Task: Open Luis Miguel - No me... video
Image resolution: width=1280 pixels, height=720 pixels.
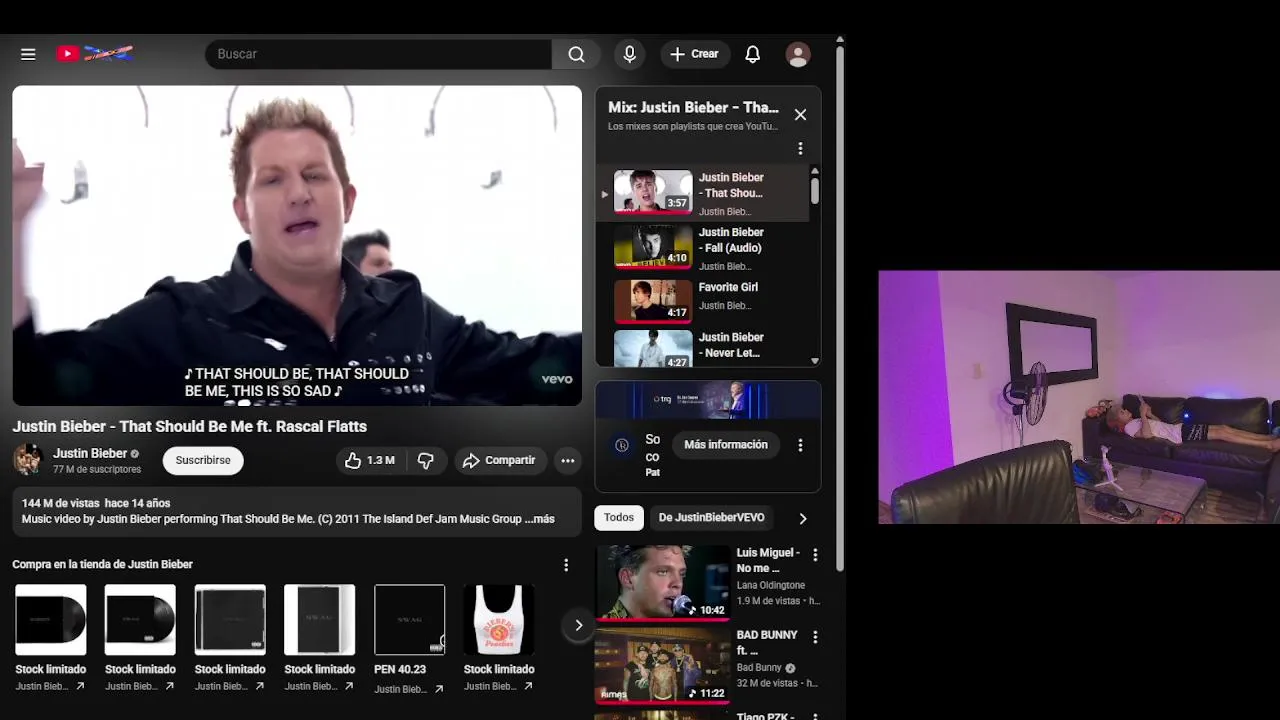Action: [x=663, y=582]
